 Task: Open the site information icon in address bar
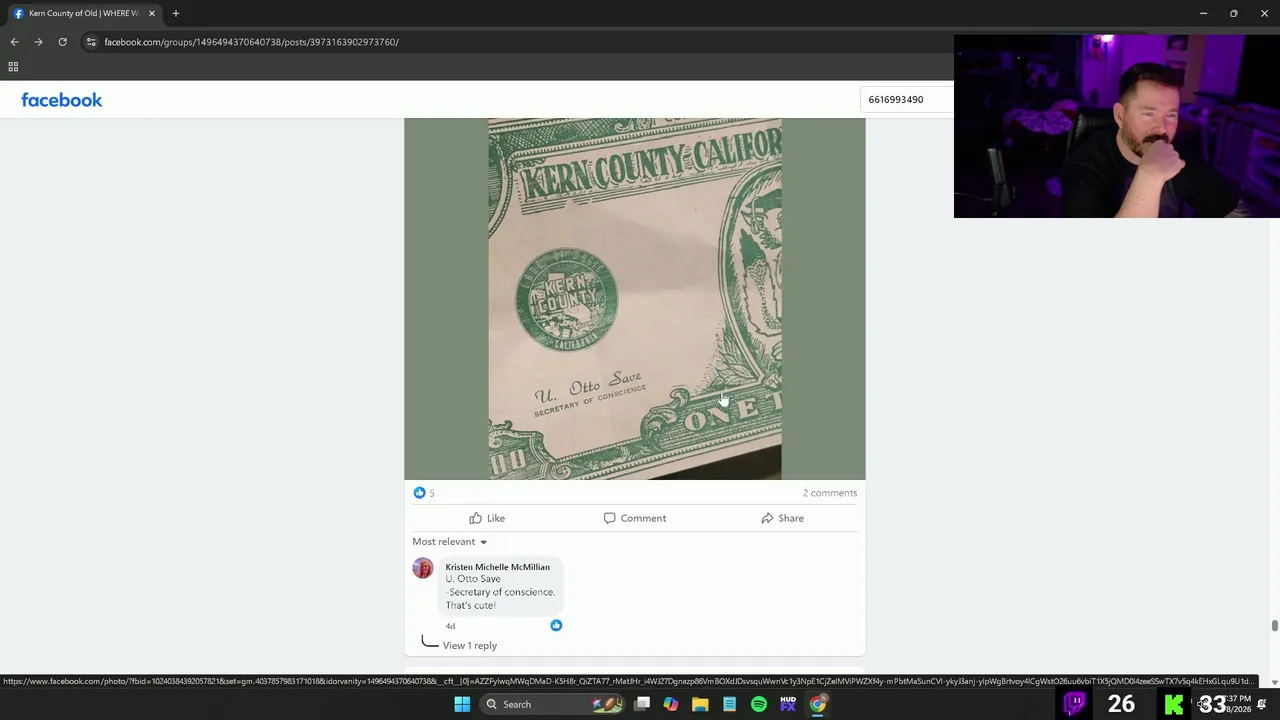point(91,42)
